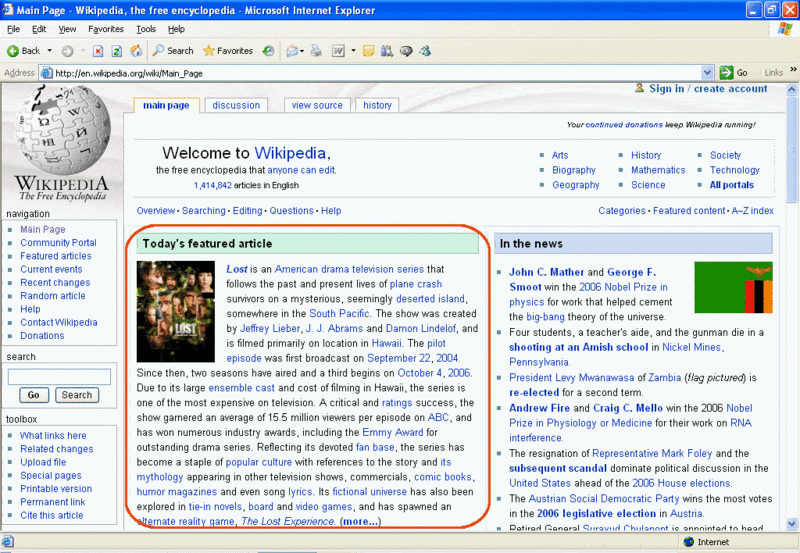
Task: Open the View menu
Action: (67, 29)
